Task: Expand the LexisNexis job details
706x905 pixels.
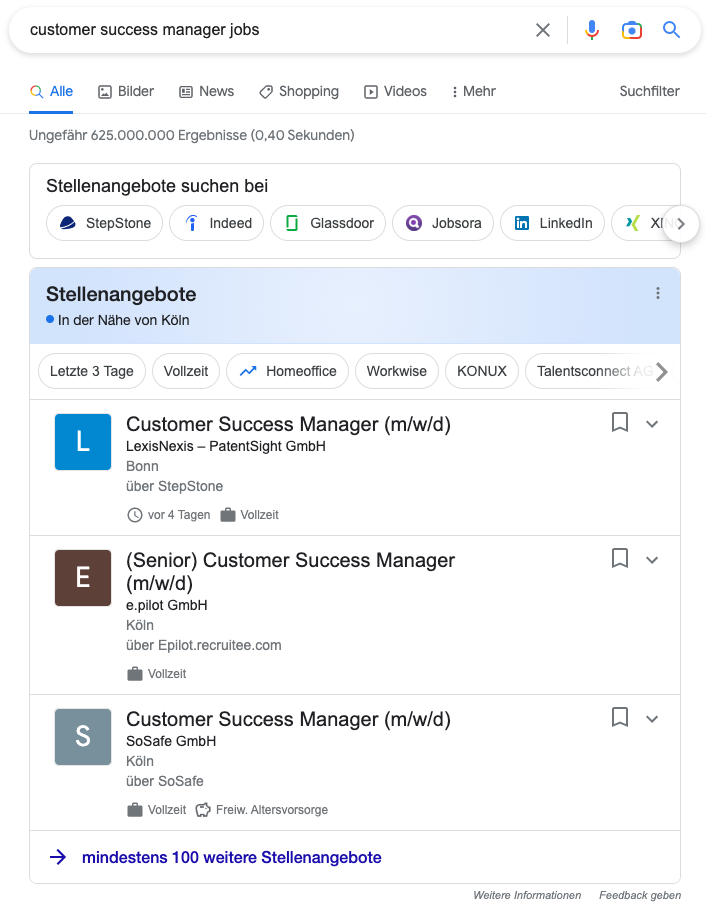Action: pos(652,424)
